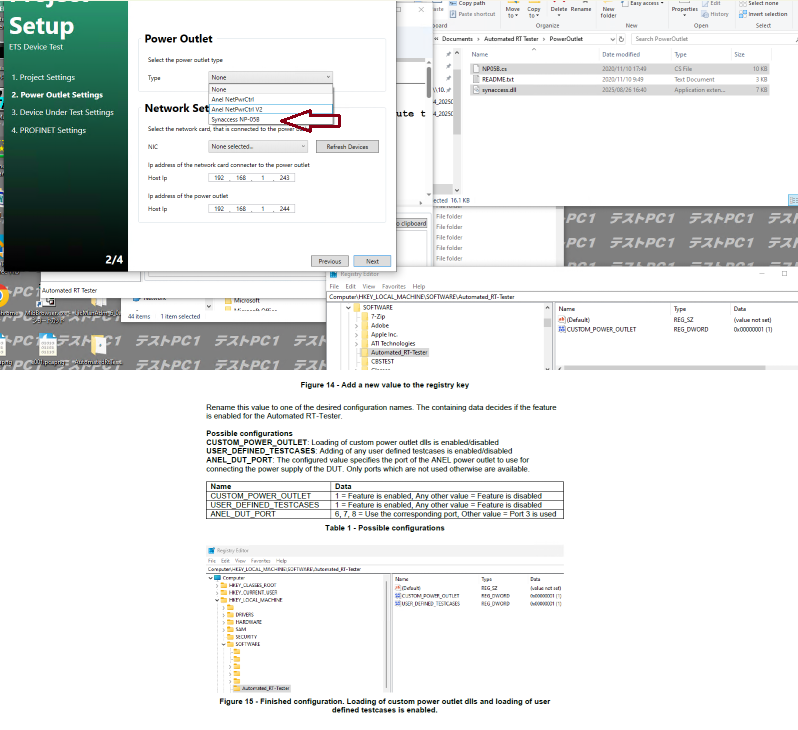This screenshot has height=730, width=798.
Task: Click the Chrome icon on the desktop
Action: [x=3, y=296]
